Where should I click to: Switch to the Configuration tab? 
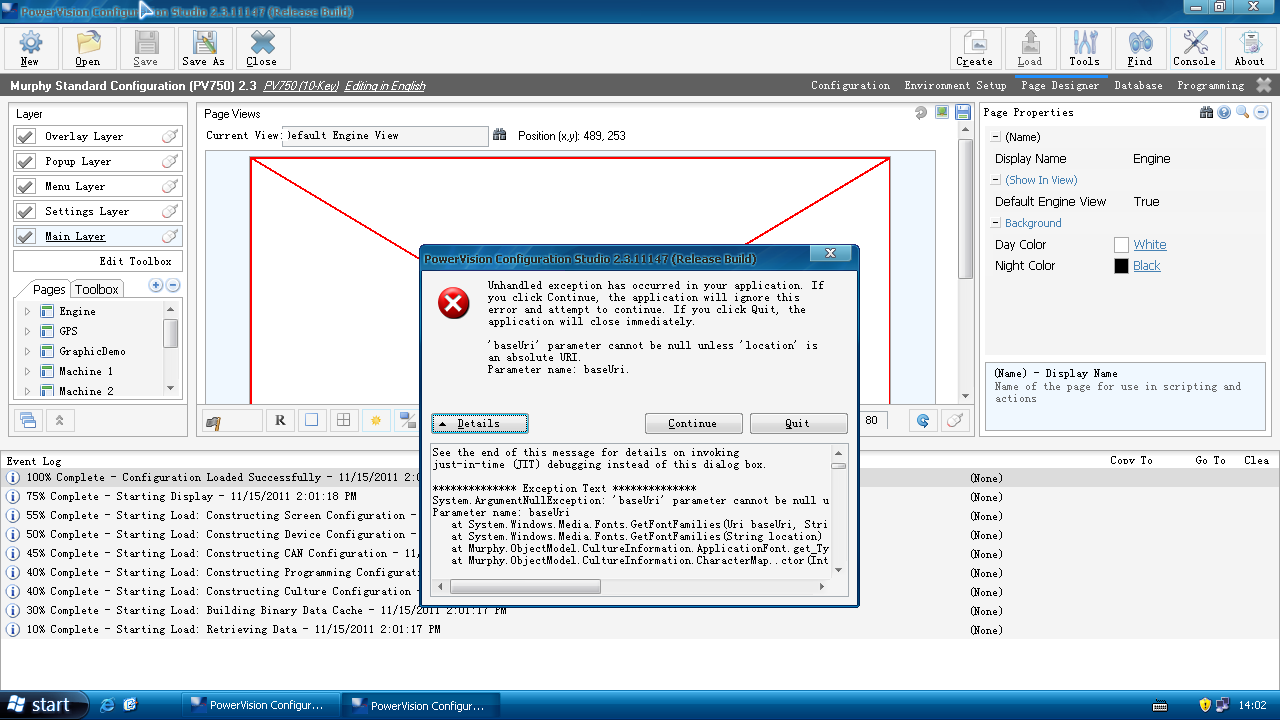coord(850,86)
